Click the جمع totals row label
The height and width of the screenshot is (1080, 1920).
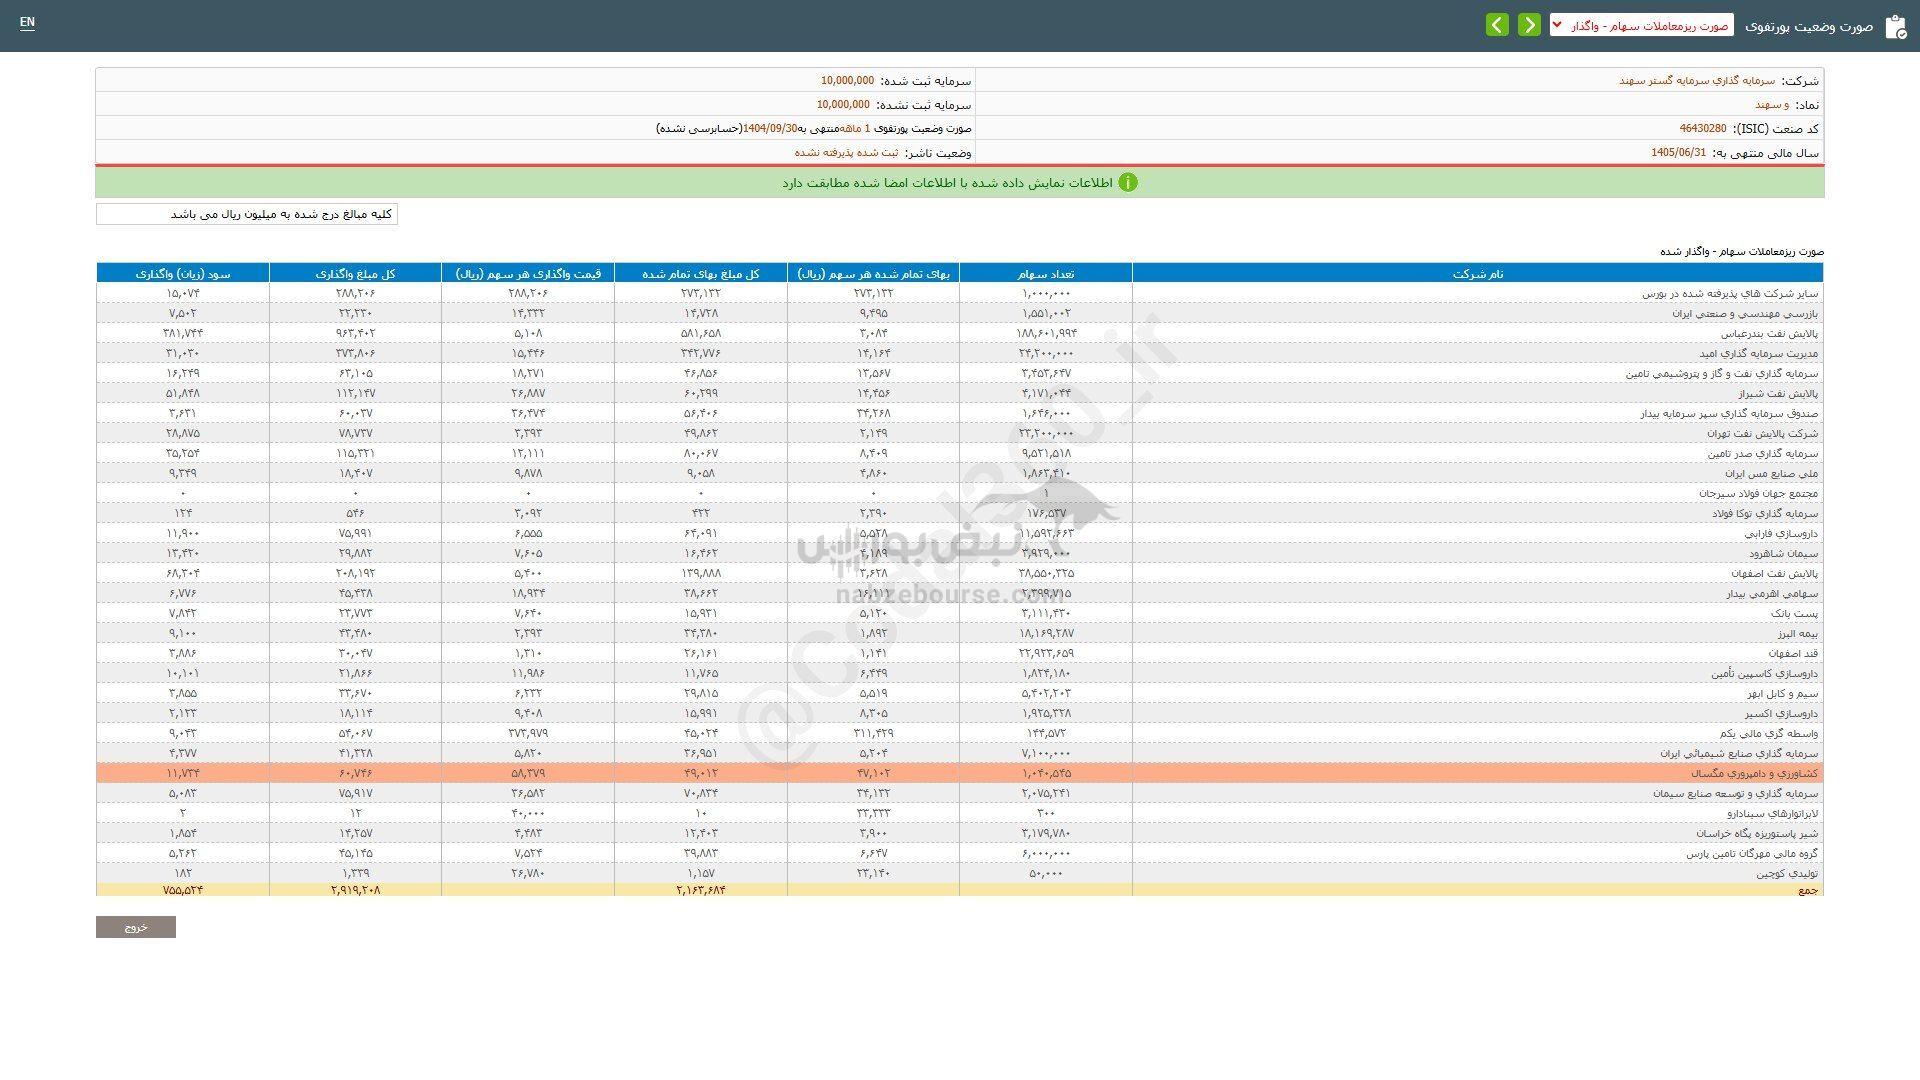pos(1808,890)
